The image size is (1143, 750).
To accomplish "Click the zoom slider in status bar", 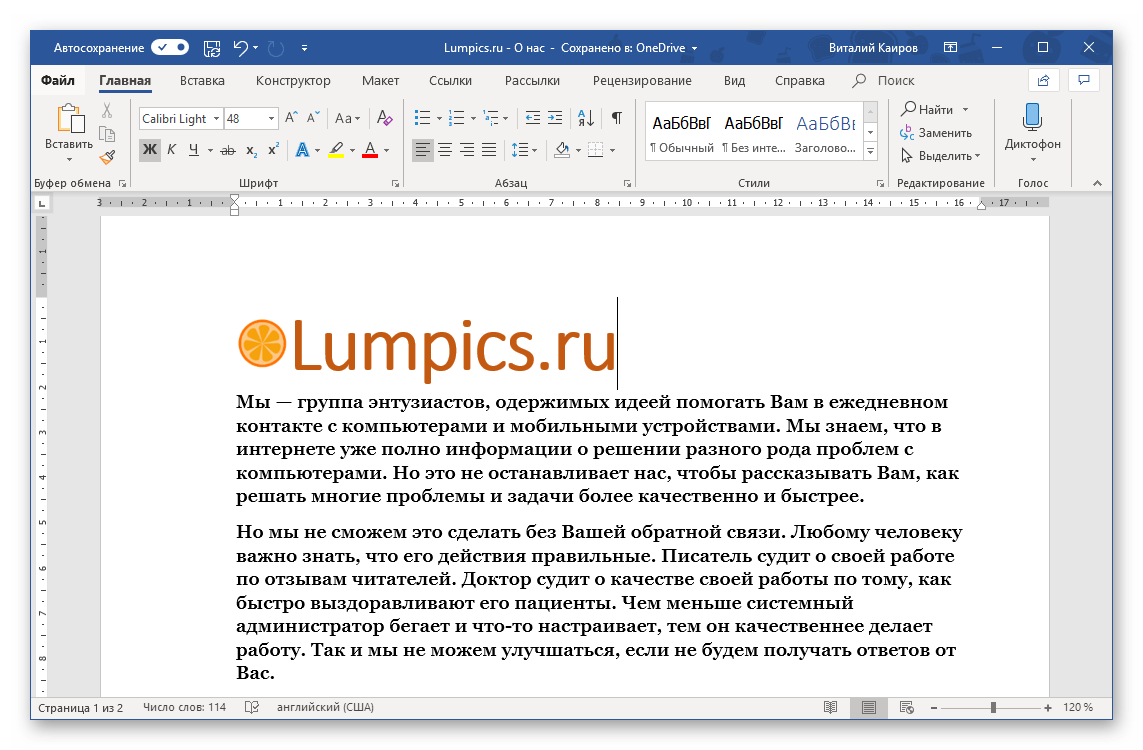I will pos(993,708).
